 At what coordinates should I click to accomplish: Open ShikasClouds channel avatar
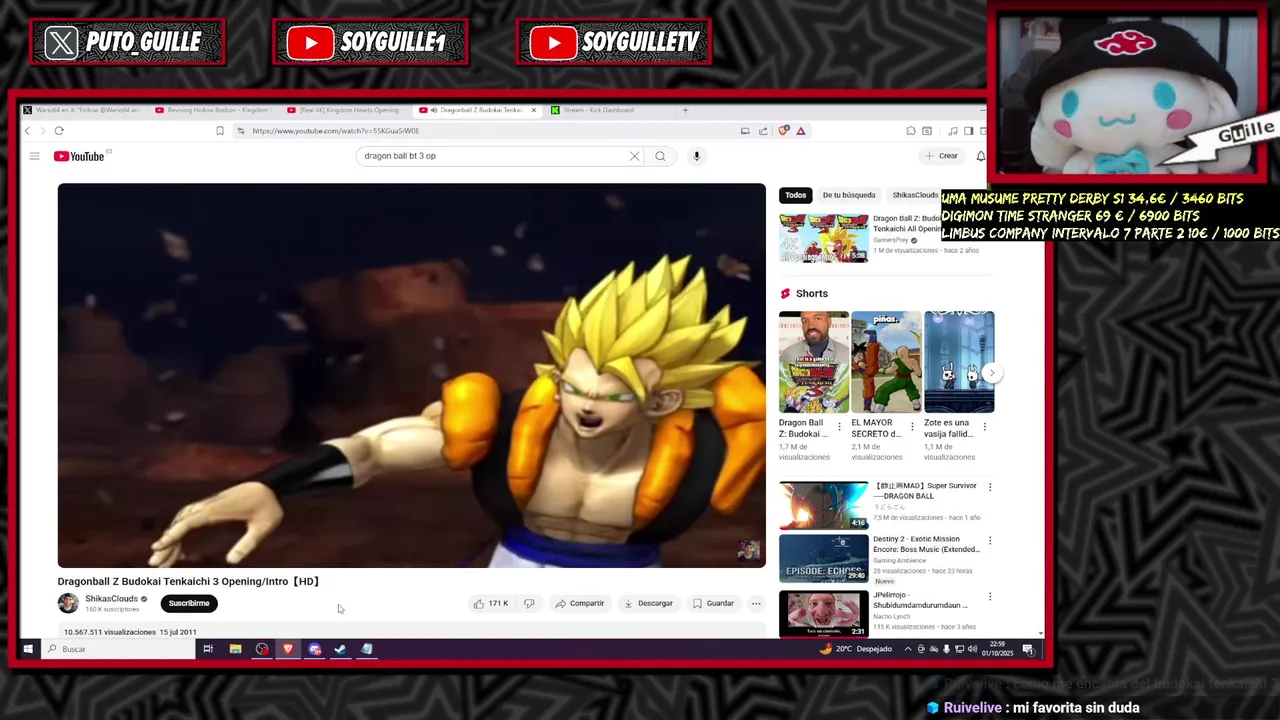[x=68, y=603]
